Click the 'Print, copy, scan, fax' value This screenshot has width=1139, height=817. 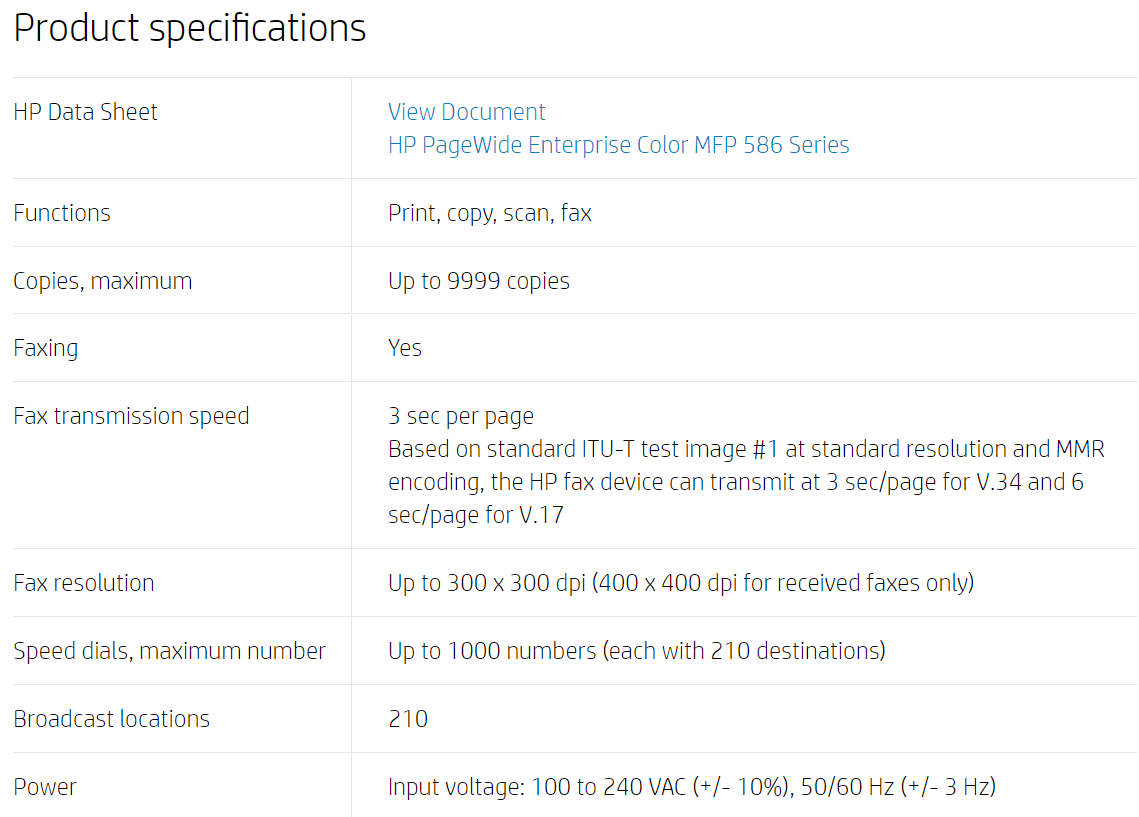point(489,213)
